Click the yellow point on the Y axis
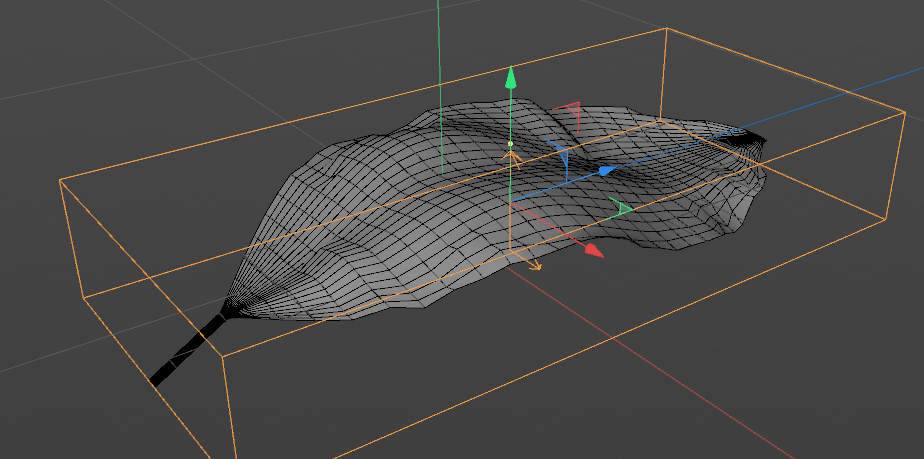 (510, 144)
